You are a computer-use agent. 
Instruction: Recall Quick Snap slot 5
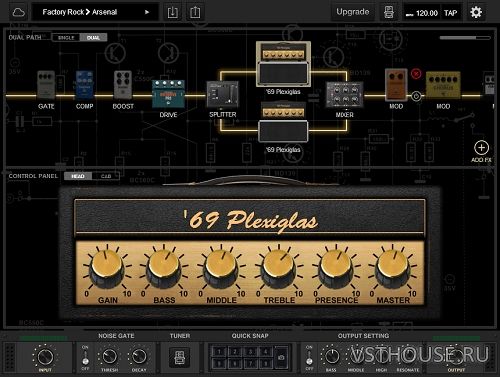(x=219, y=363)
